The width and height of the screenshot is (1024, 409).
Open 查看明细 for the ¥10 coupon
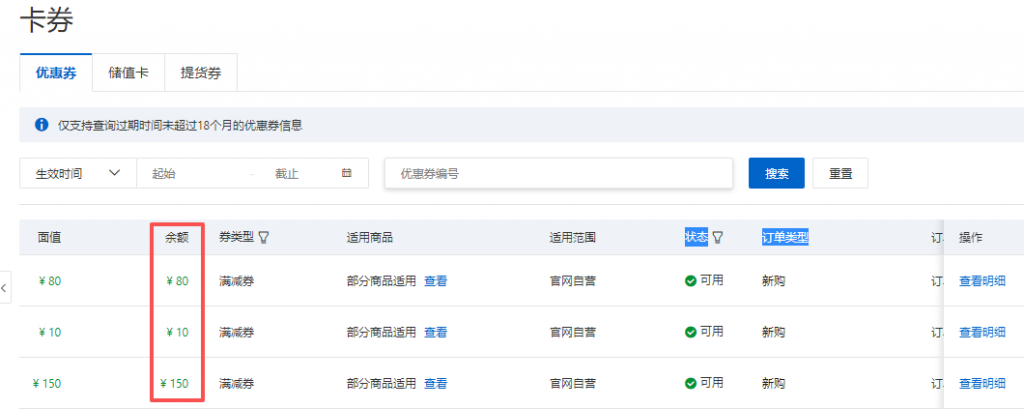pos(982,332)
